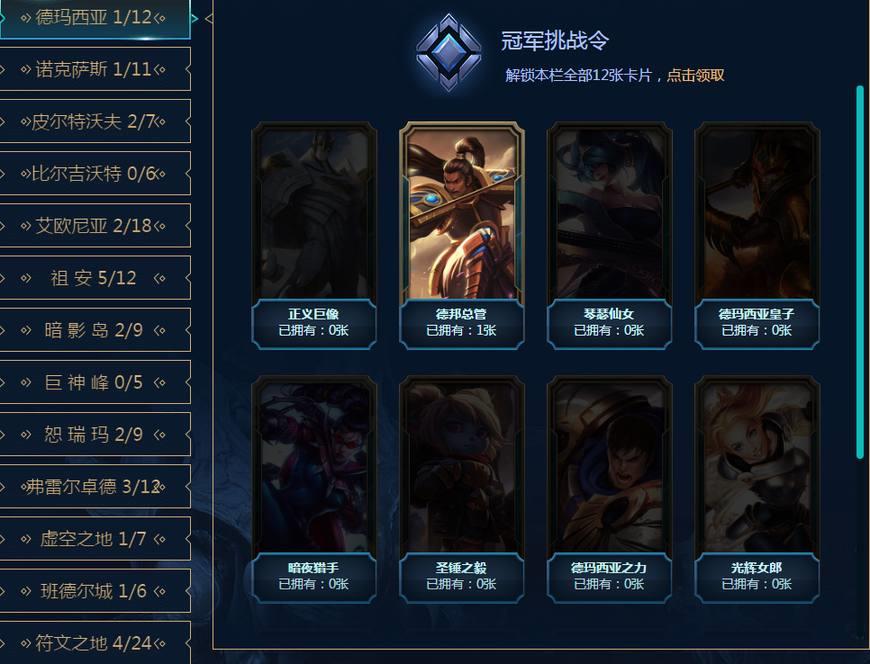870x664 pixels.
Task: Open the 琴瑟仙女 card
Action: pyautogui.click(x=609, y=236)
